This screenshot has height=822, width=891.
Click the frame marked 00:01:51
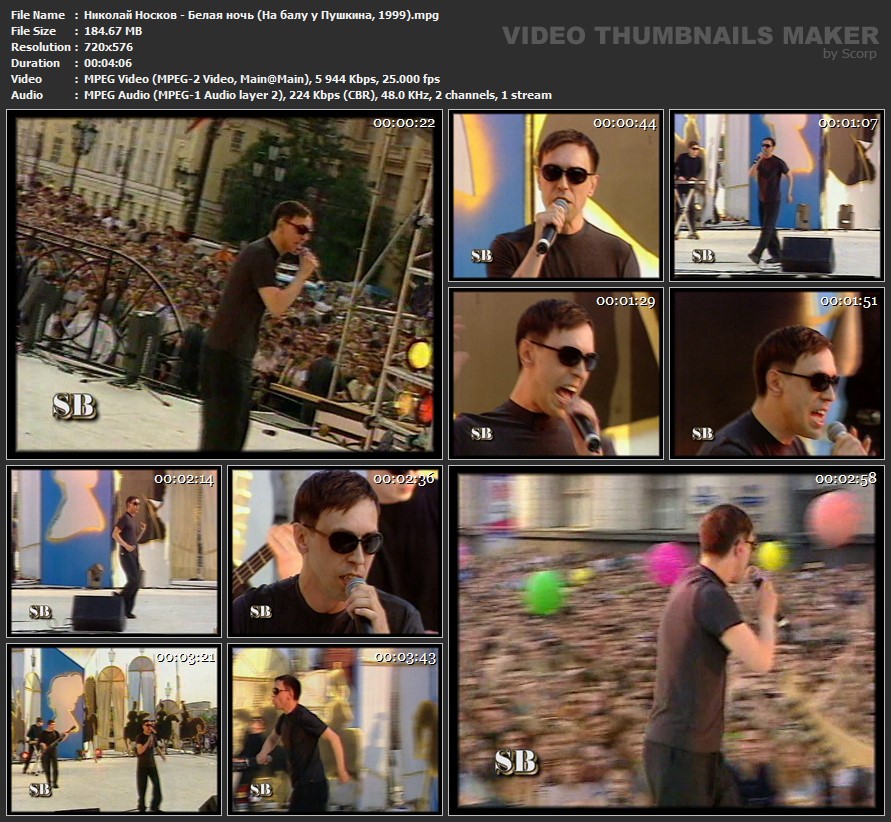[777, 373]
